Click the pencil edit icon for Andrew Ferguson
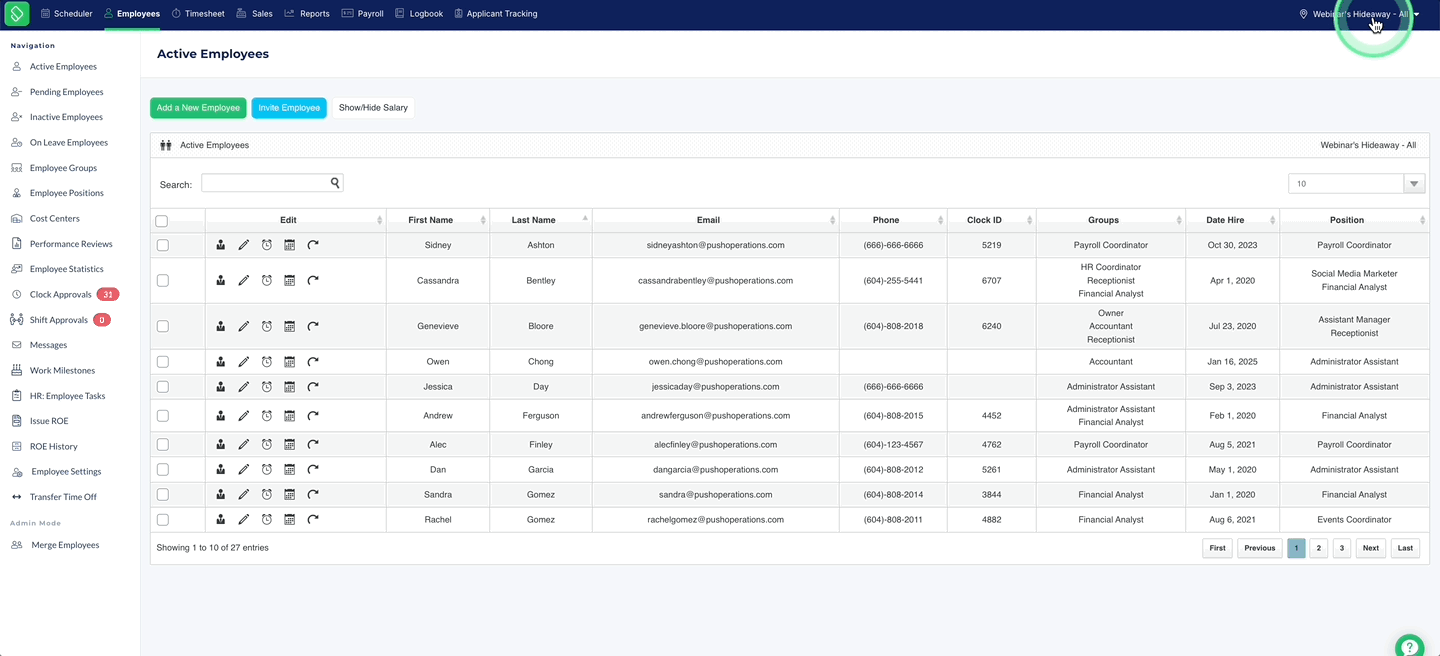The image size is (1440, 656). (244, 416)
